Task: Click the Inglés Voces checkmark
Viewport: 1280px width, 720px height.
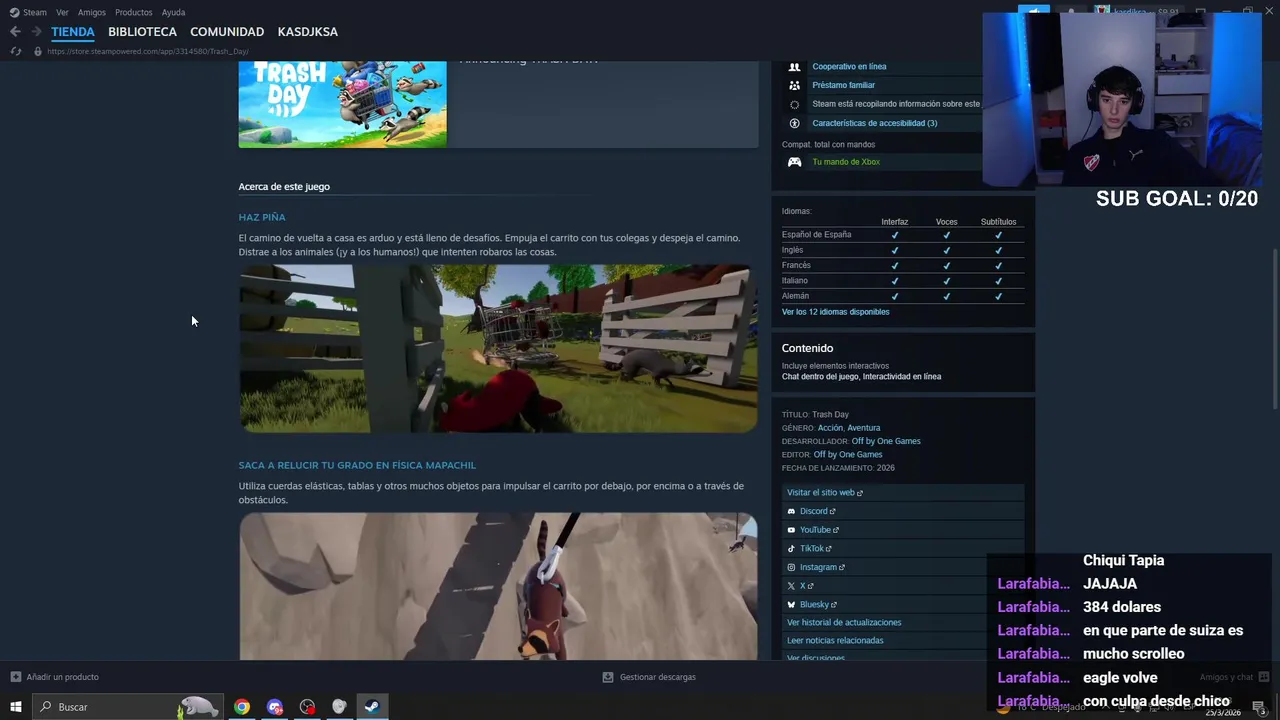Action: click(x=946, y=250)
